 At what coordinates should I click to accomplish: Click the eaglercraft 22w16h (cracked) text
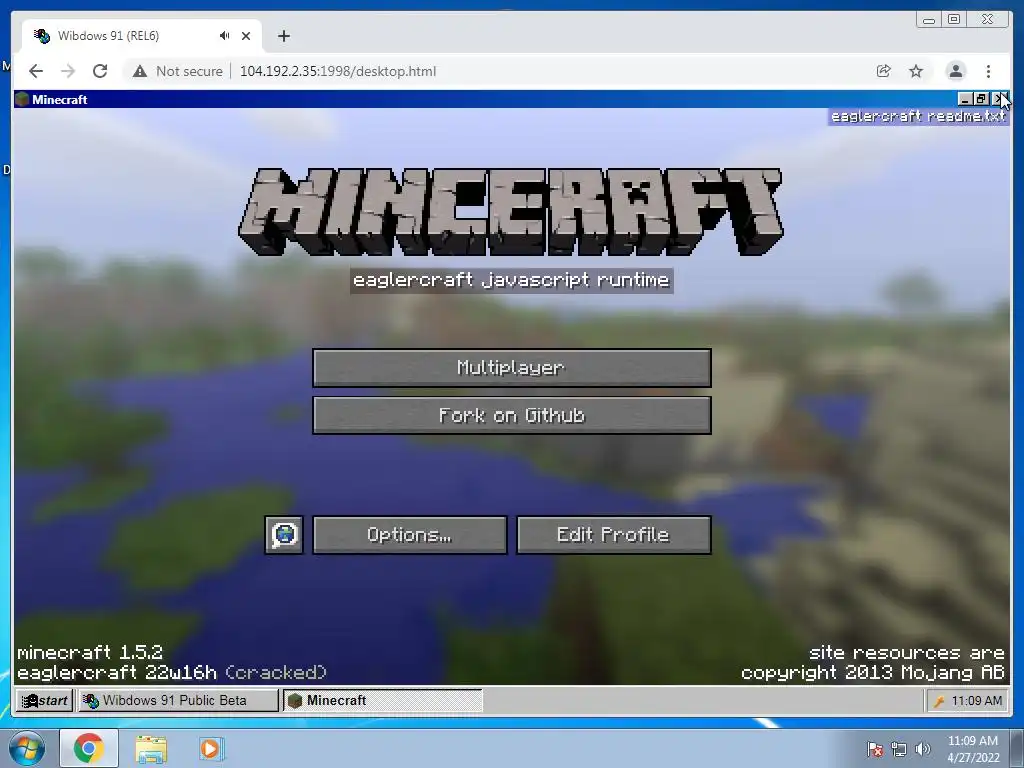coord(172,672)
